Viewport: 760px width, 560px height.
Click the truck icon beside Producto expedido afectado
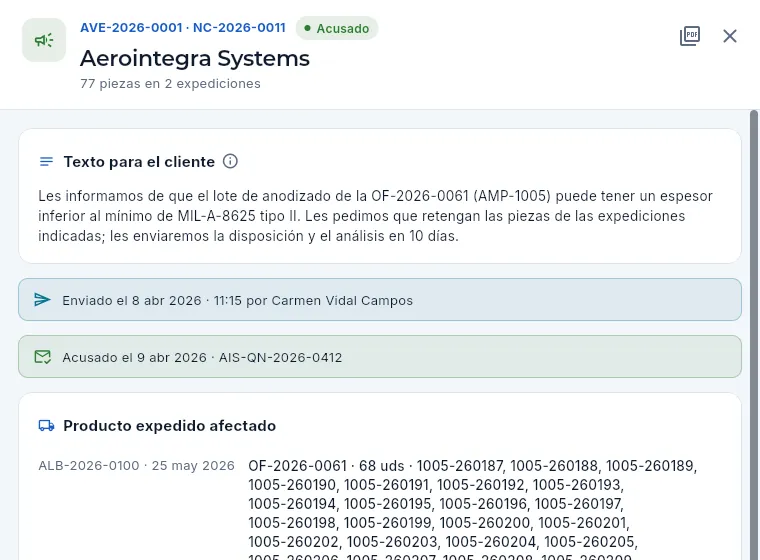pyautogui.click(x=46, y=426)
